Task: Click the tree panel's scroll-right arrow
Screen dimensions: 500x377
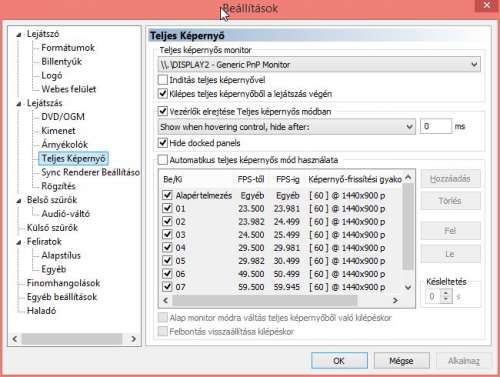Action: (134, 339)
